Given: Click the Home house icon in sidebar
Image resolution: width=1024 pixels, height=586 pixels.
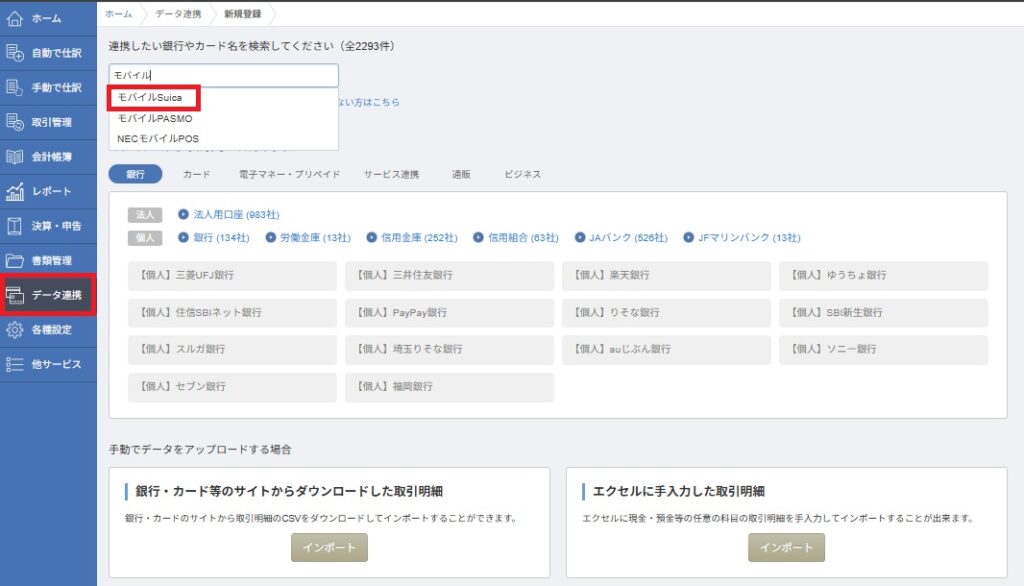Looking at the screenshot, I should [x=15, y=18].
